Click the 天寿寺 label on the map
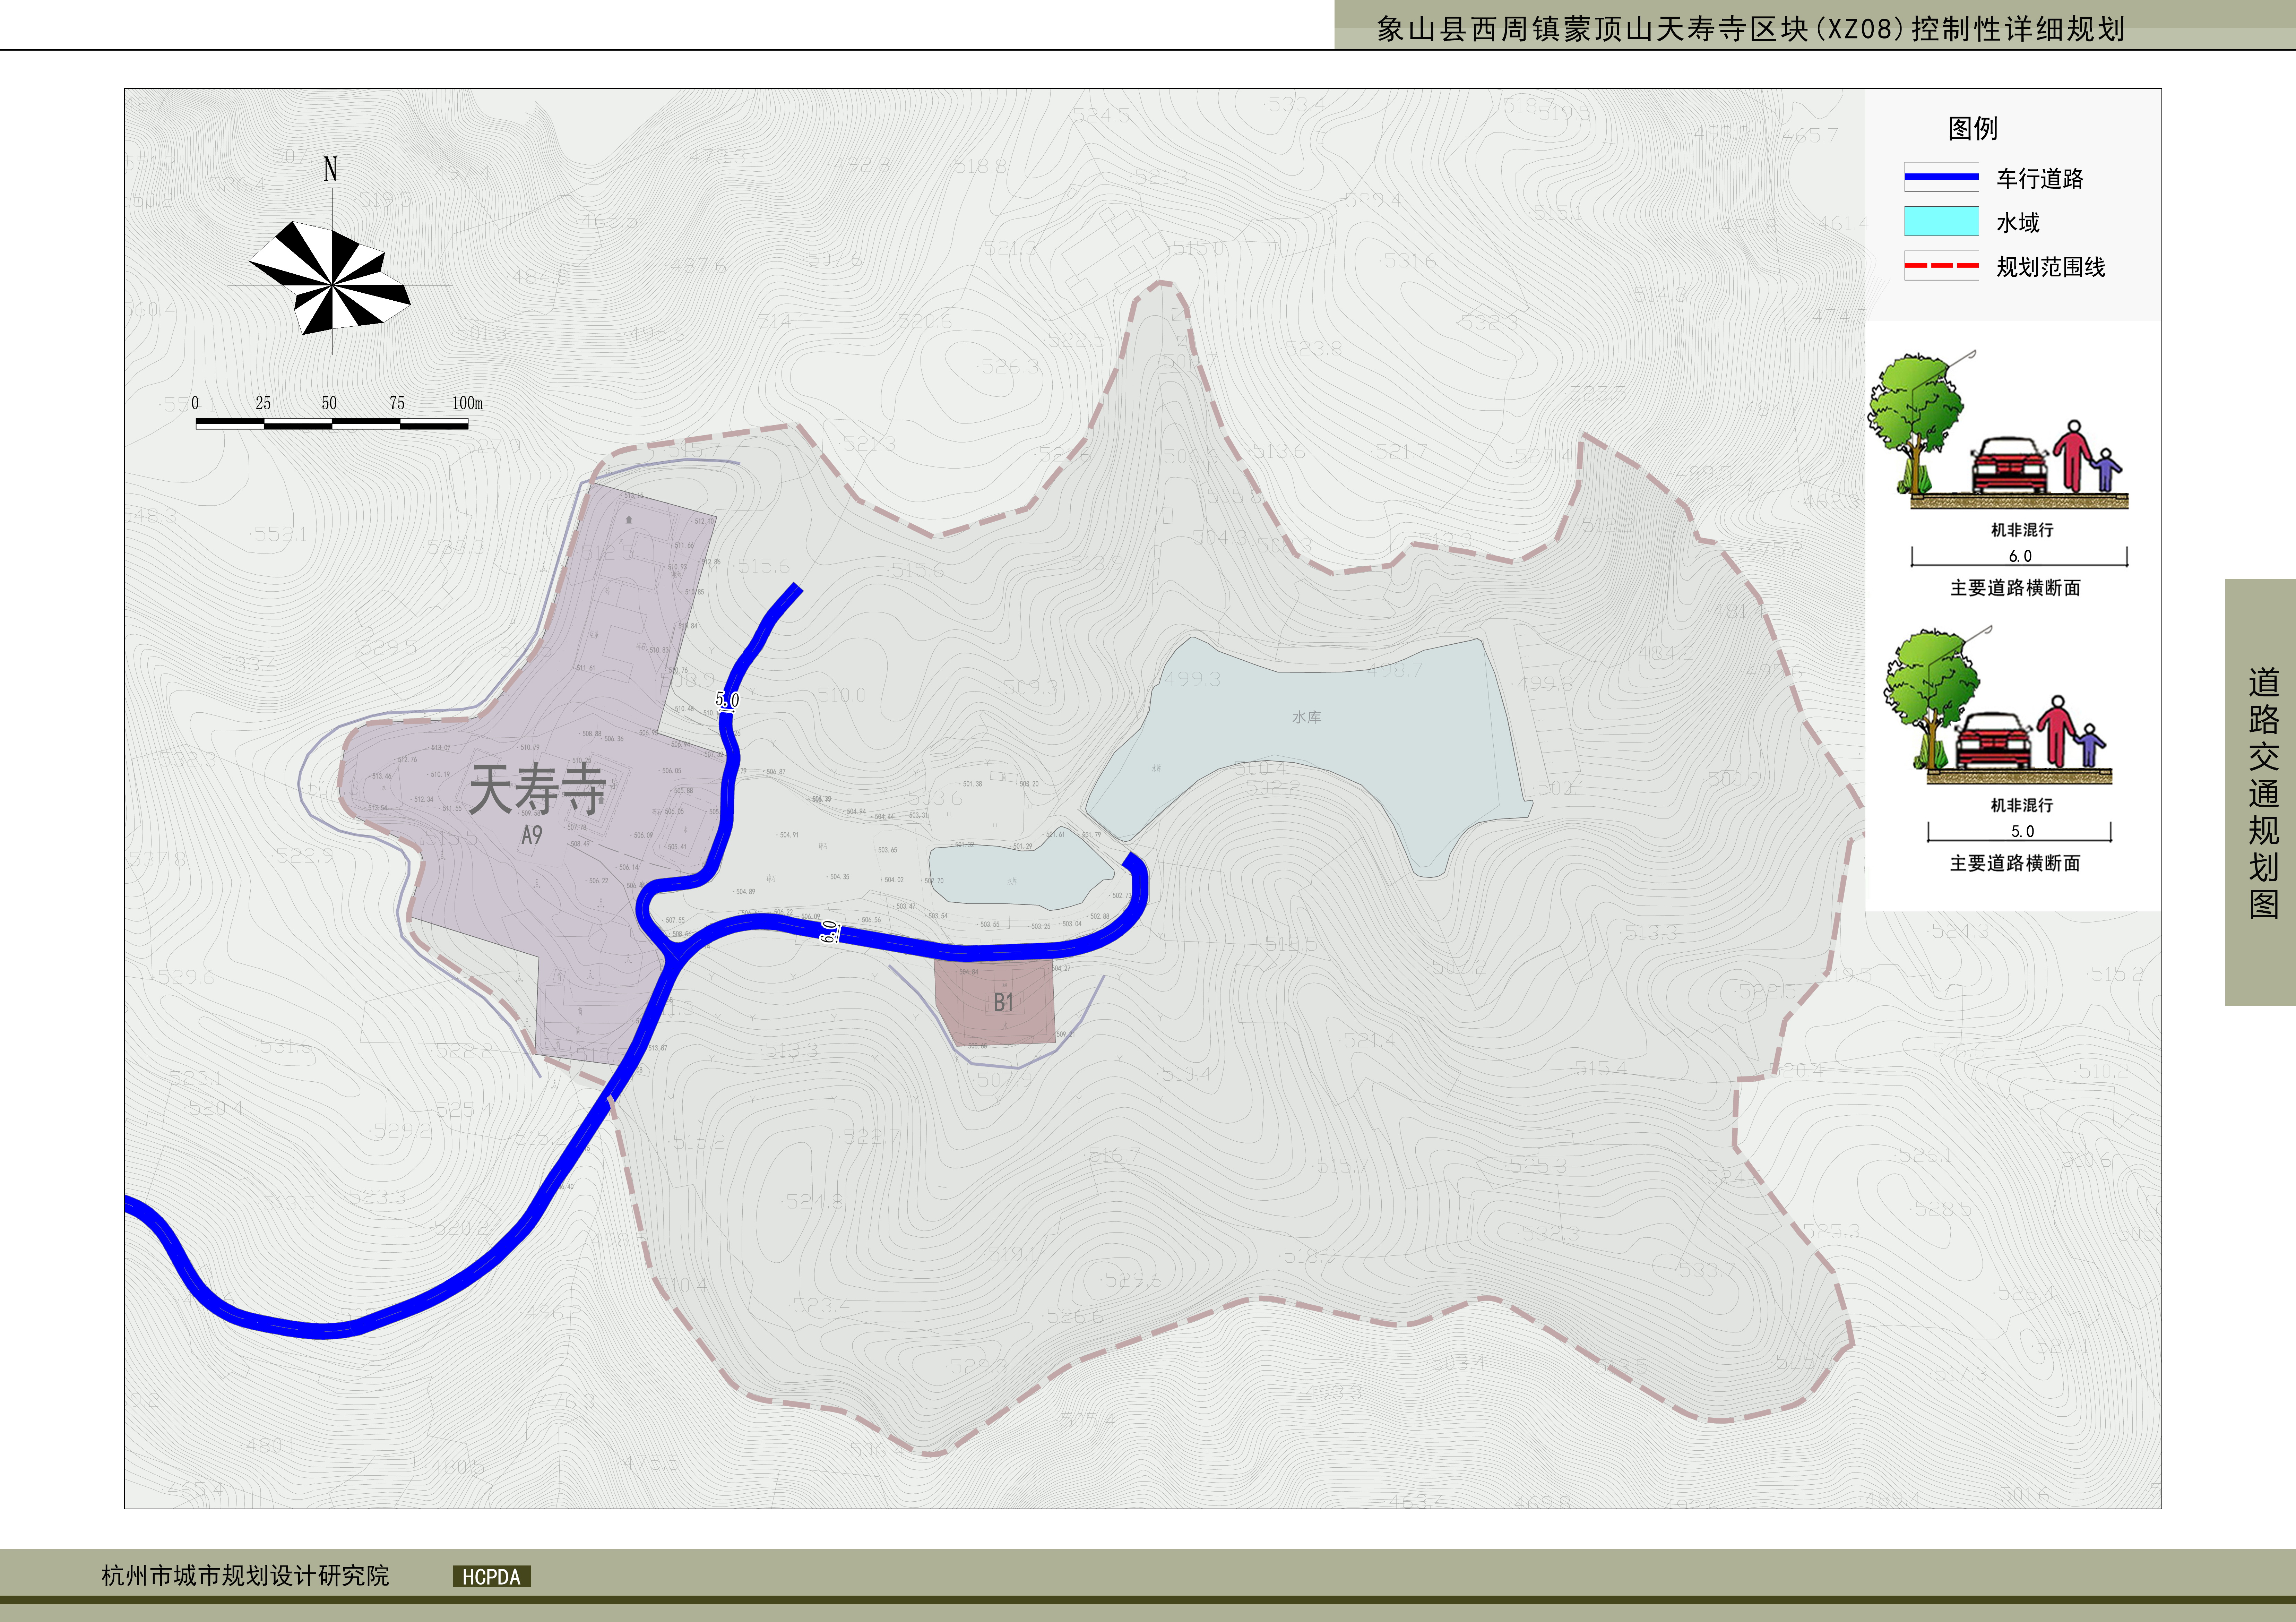Image resolution: width=2296 pixels, height=1622 pixels. coord(538,790)
